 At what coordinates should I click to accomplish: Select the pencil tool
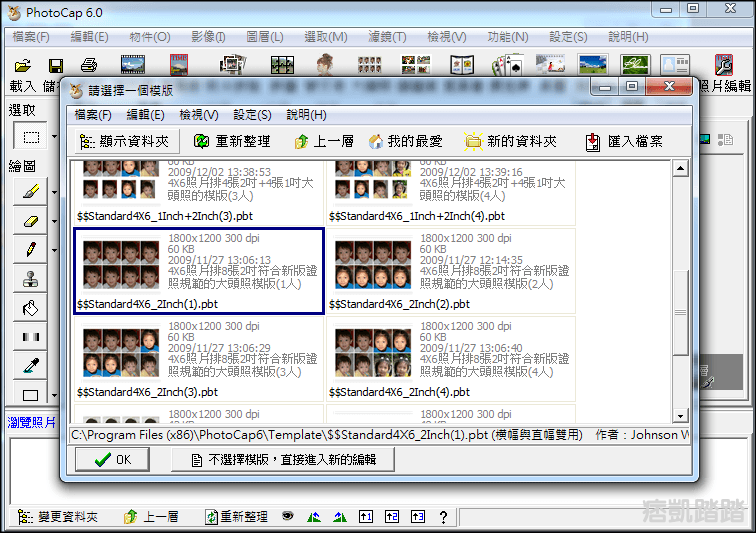point(31,250)
